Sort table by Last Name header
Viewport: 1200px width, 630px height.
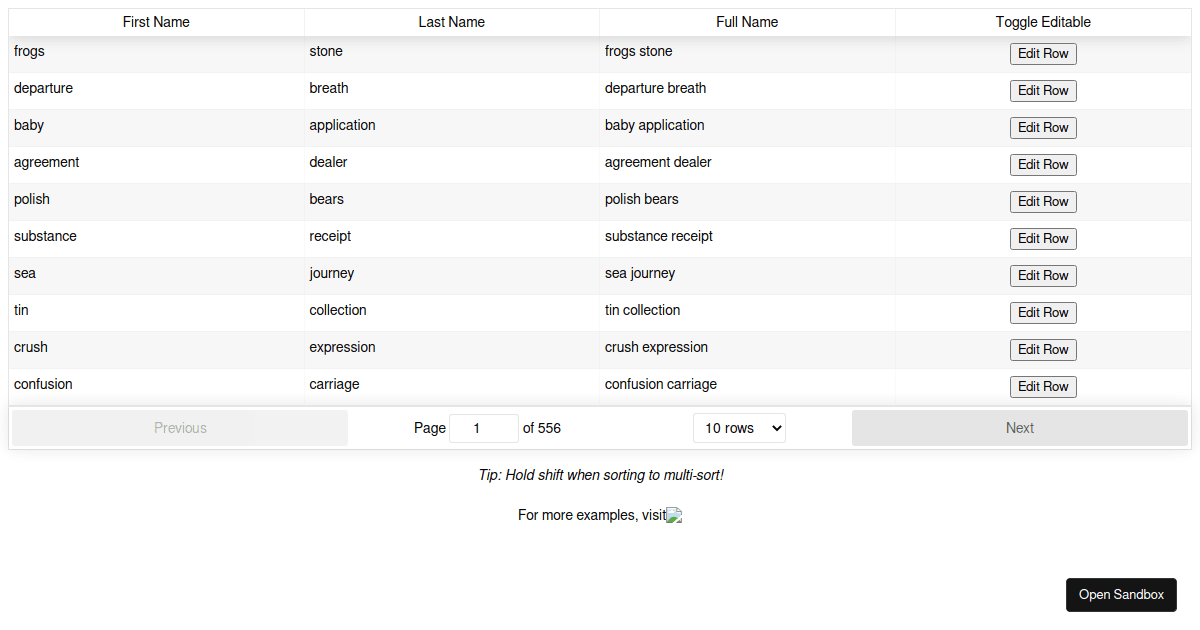(x=452, y=21)
